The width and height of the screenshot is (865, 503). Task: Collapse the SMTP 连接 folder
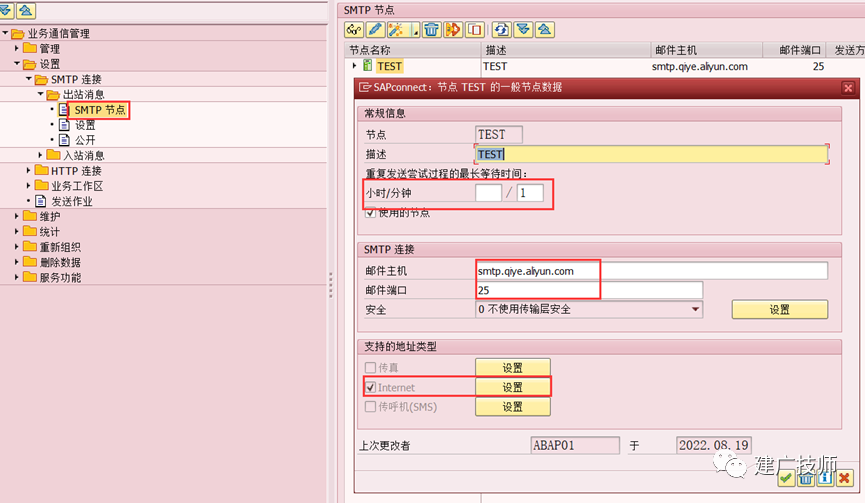tap(29, 79)
